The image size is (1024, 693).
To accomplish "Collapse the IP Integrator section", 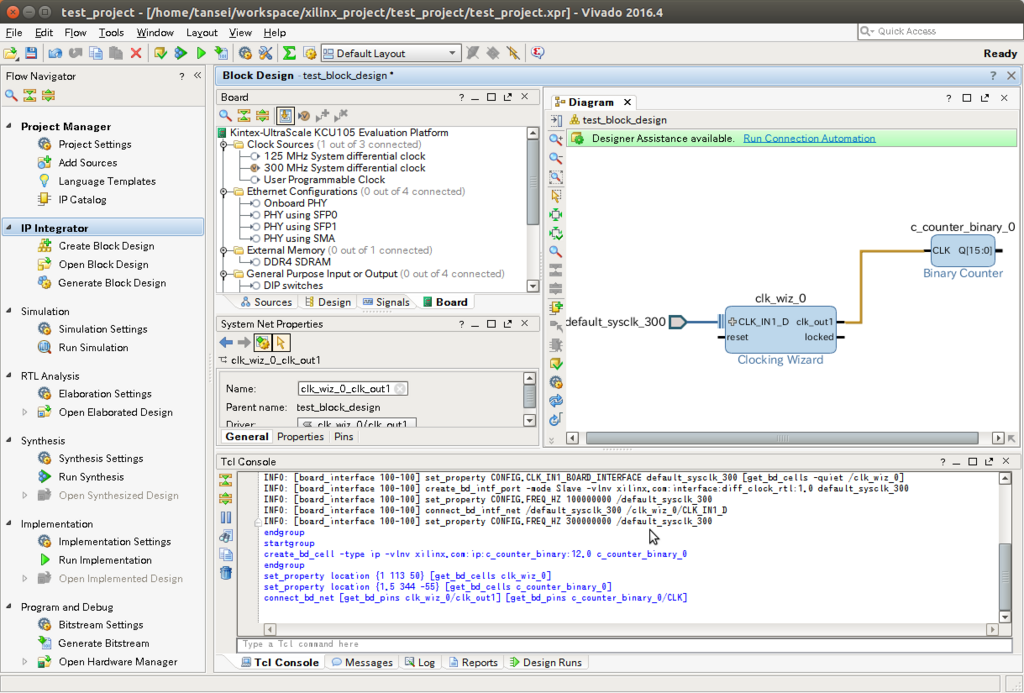I will point(9,228).
